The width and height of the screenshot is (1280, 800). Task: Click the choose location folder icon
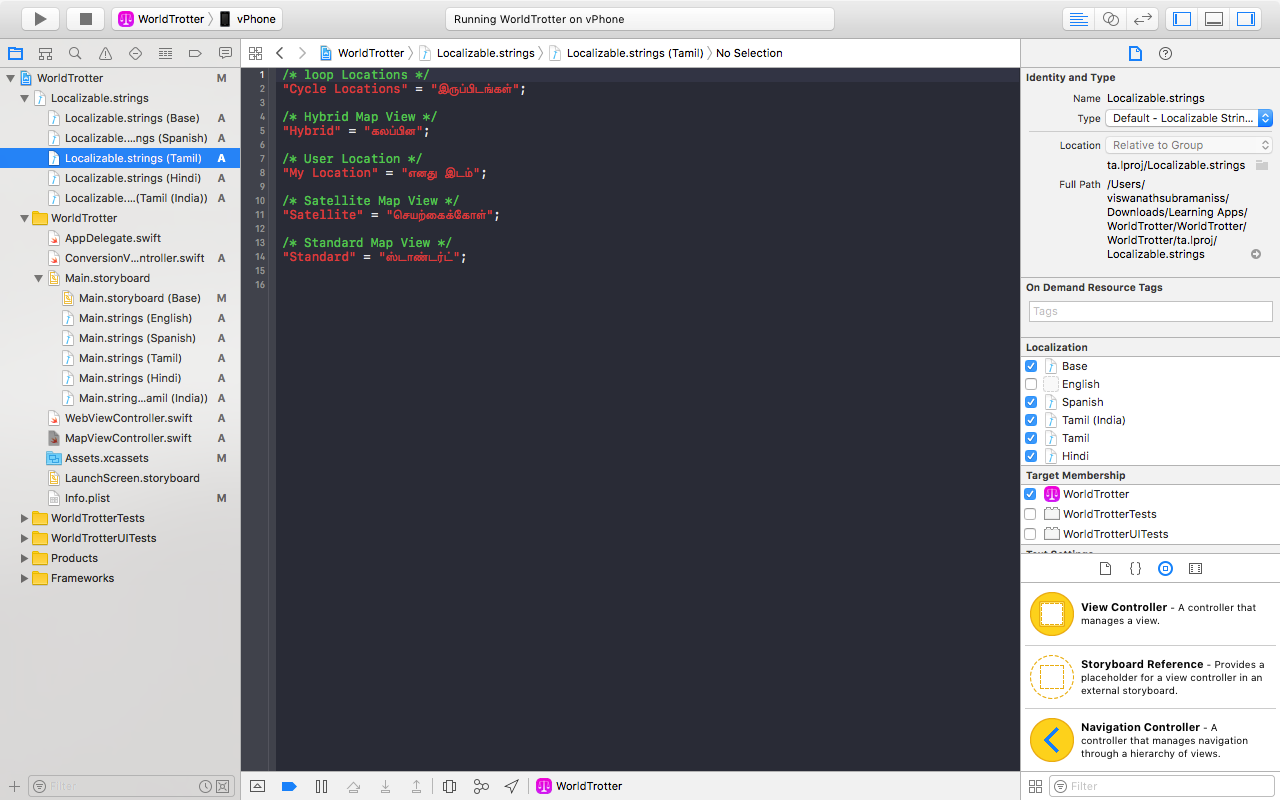click(1262, 165)
